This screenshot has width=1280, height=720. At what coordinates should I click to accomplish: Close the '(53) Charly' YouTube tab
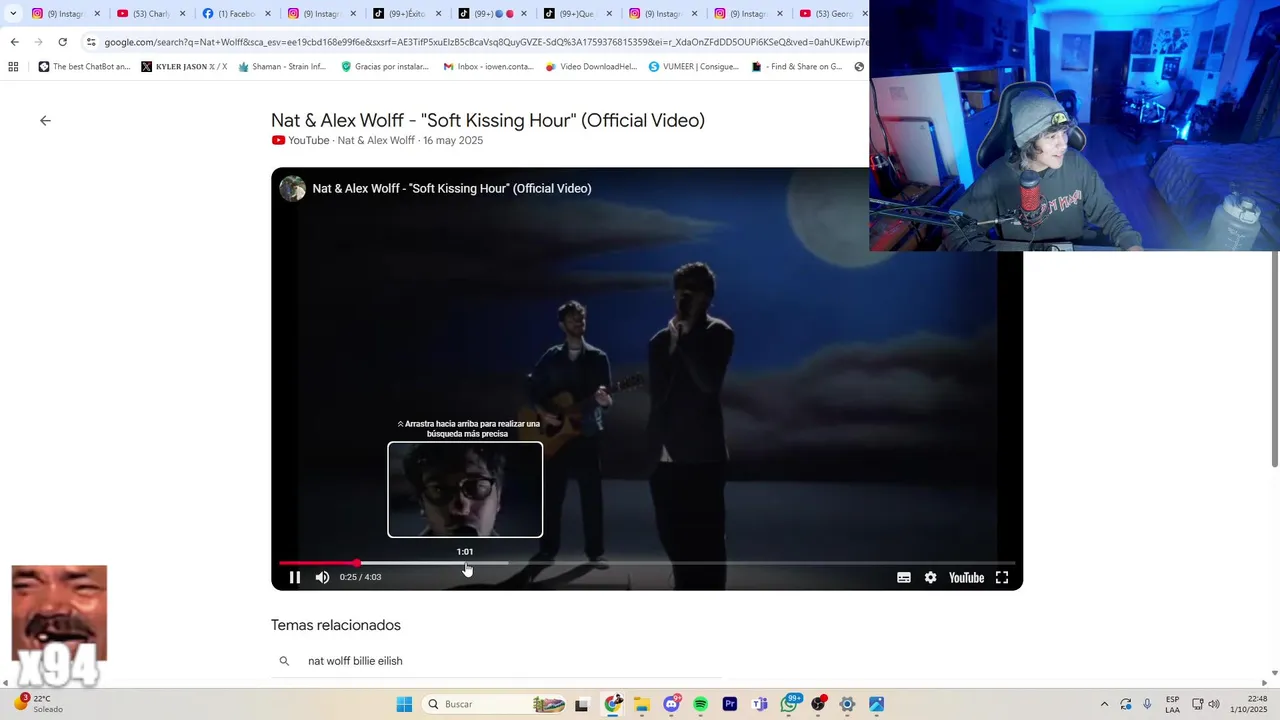click(182, 13)
